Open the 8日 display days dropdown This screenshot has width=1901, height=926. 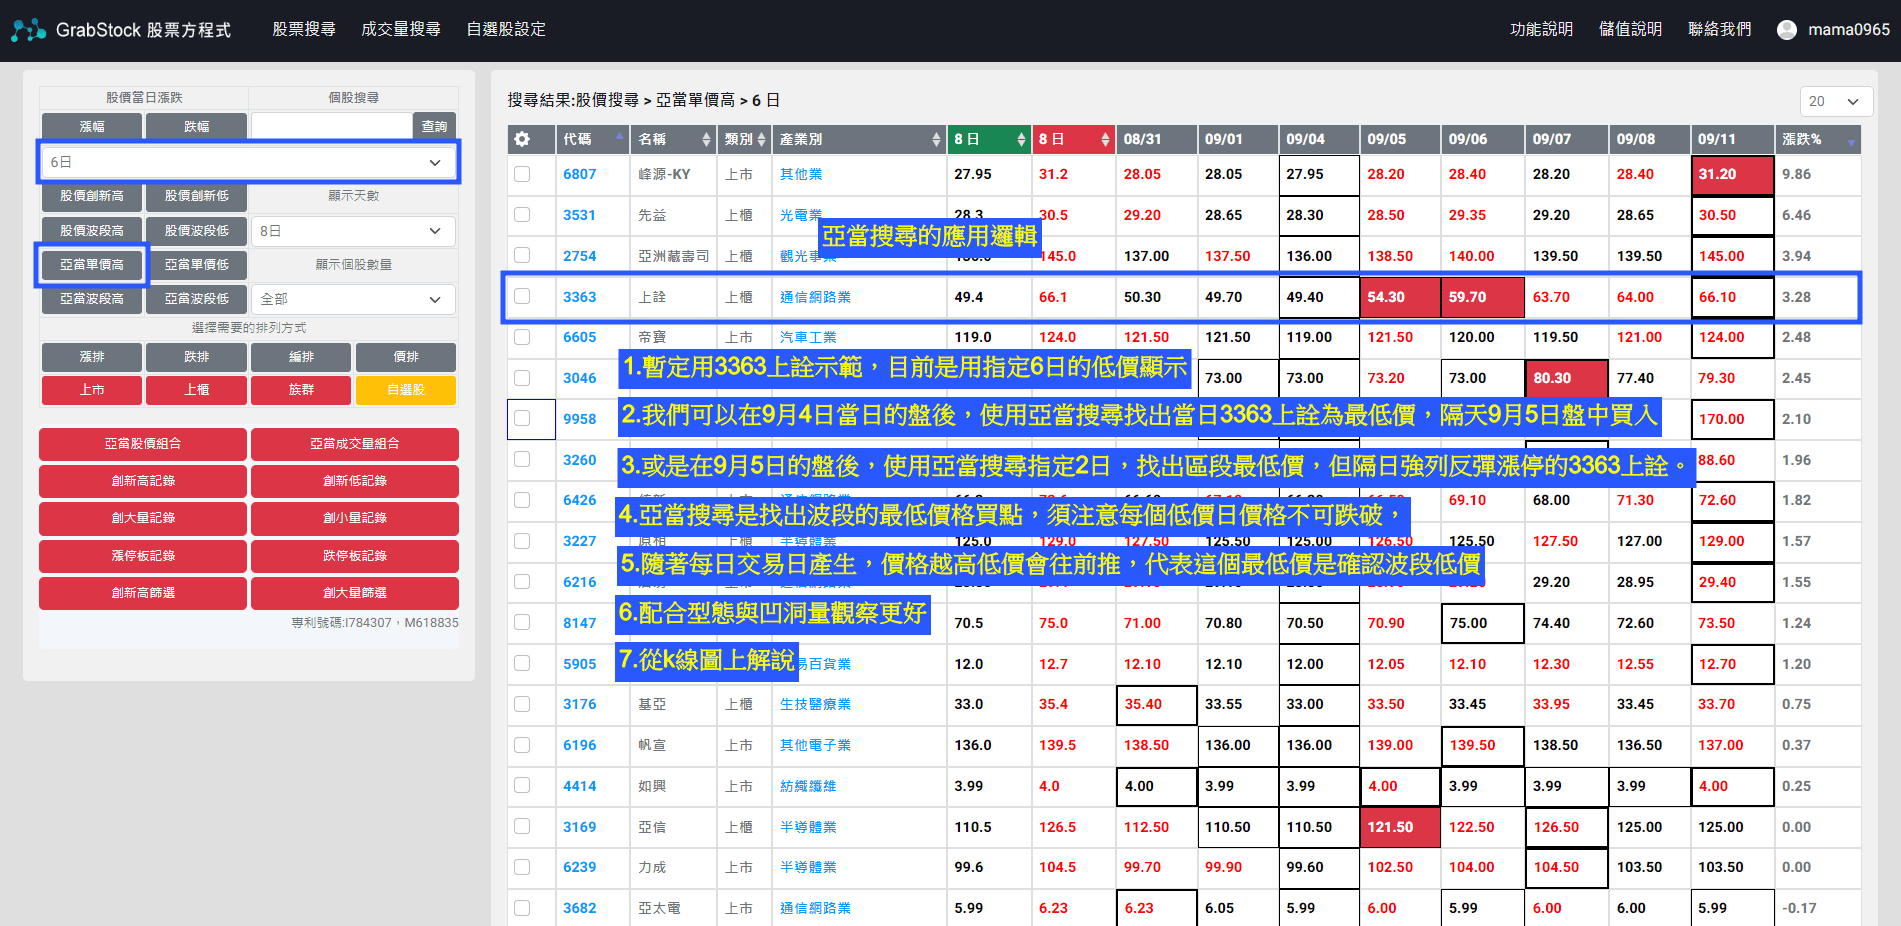[353, 231]
